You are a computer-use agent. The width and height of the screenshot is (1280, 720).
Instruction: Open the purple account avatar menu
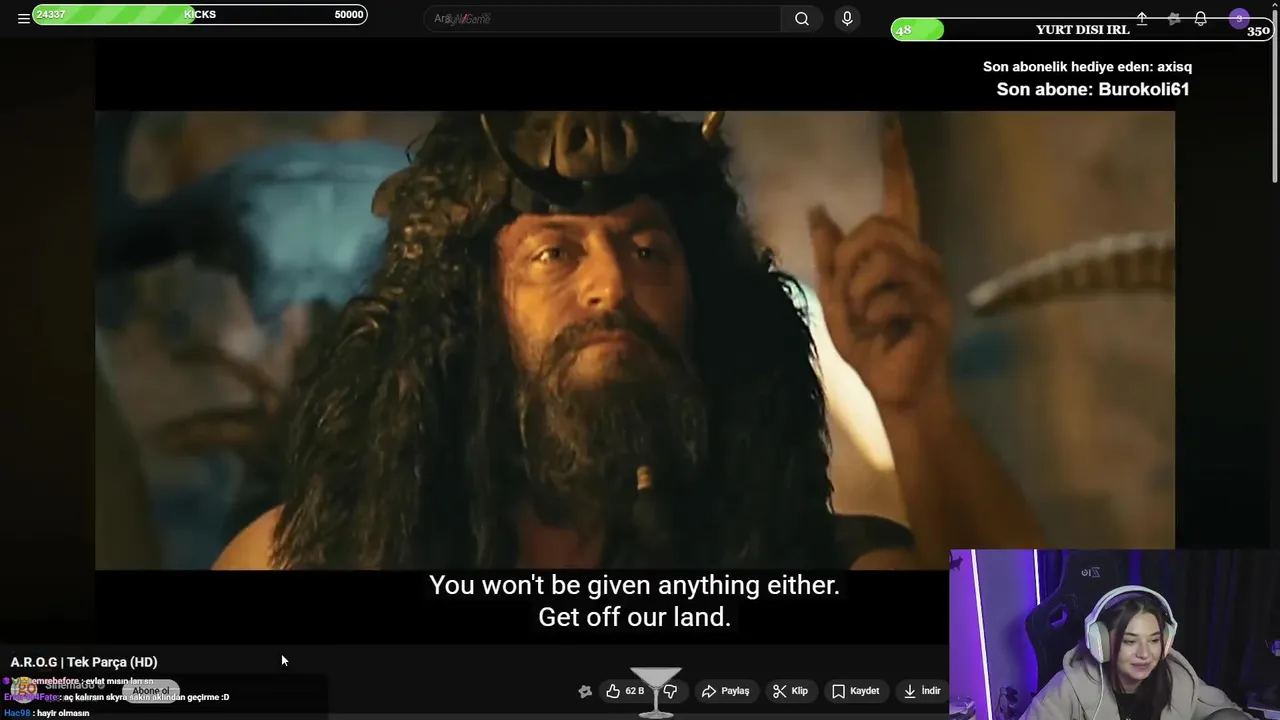tap(1239, 18)
